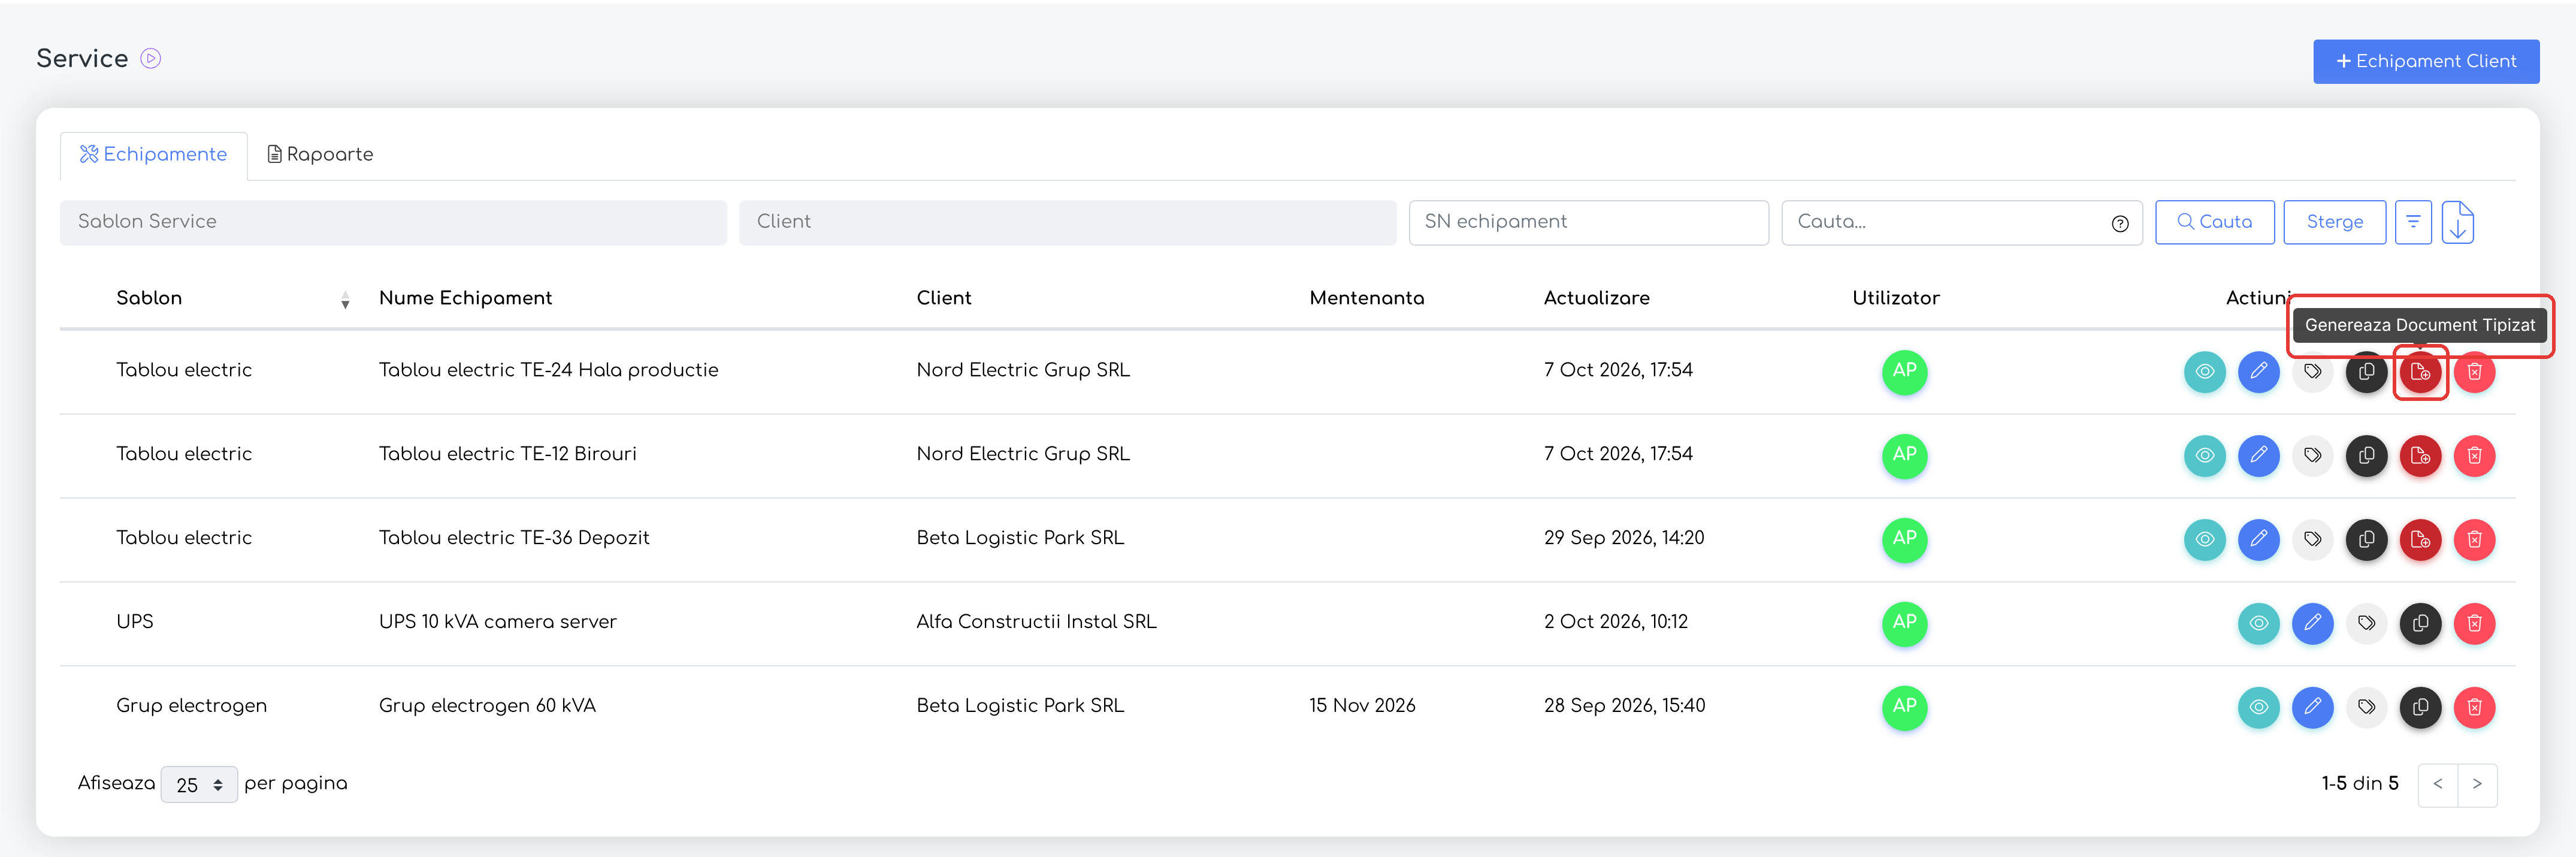Click tag icon for TE-36 Depozit
Viewport: 2576px width, 857px height.
2313,540
